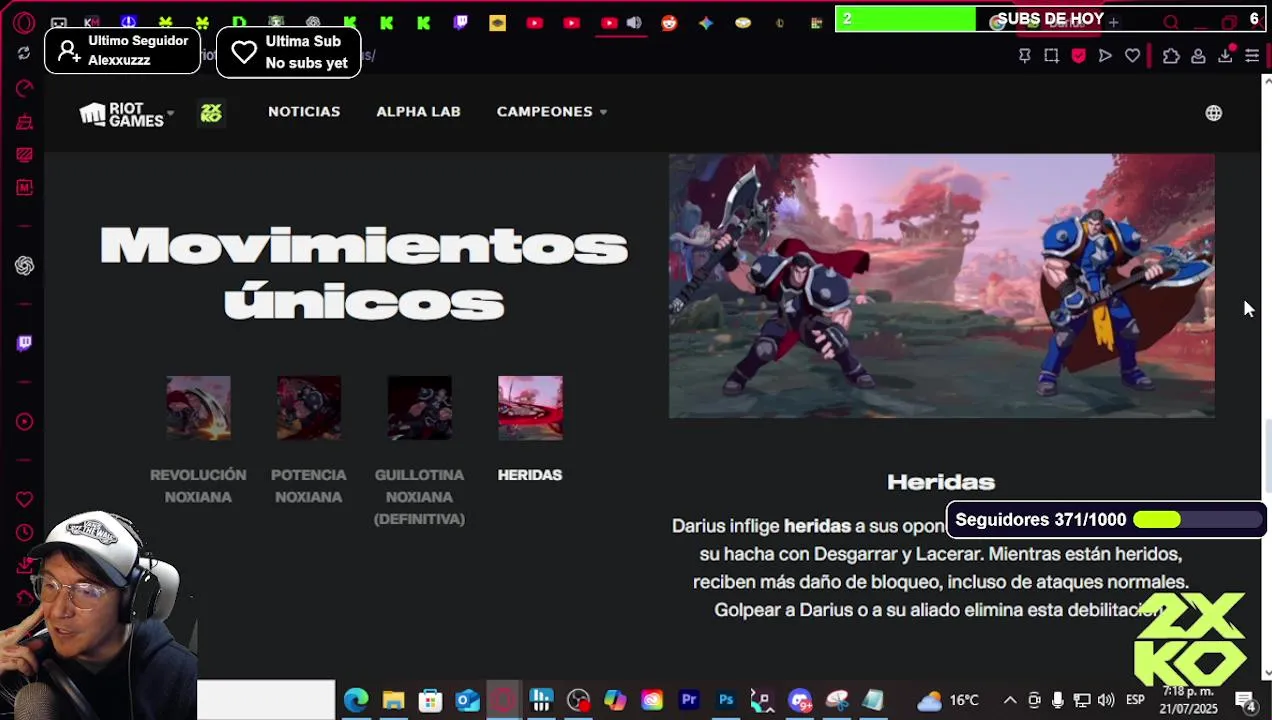The width and height of the screenshot is (1272, 720).
Task: Mute the YouTube tab playing audio
Action: [x=634, y=22]
